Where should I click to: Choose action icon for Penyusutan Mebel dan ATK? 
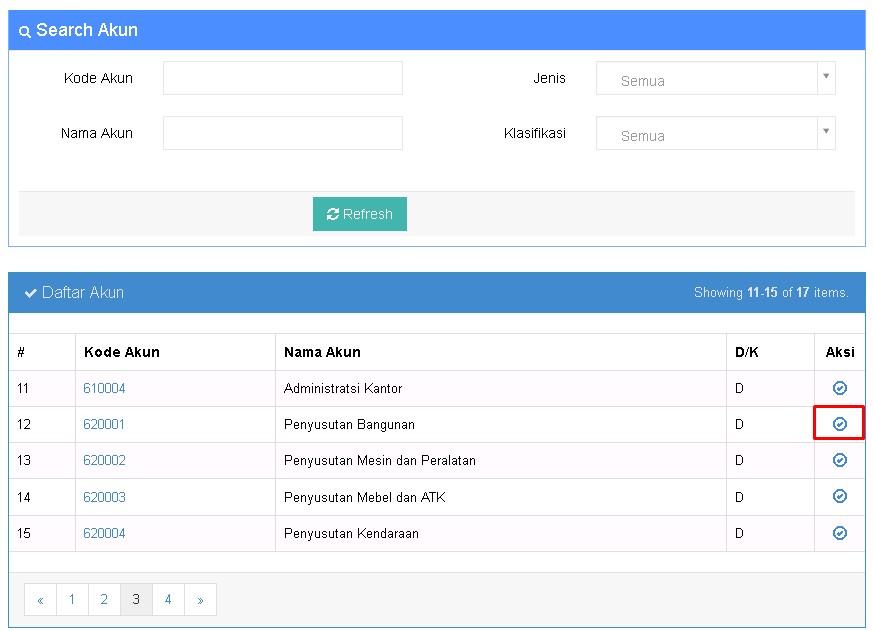(839, 497)
